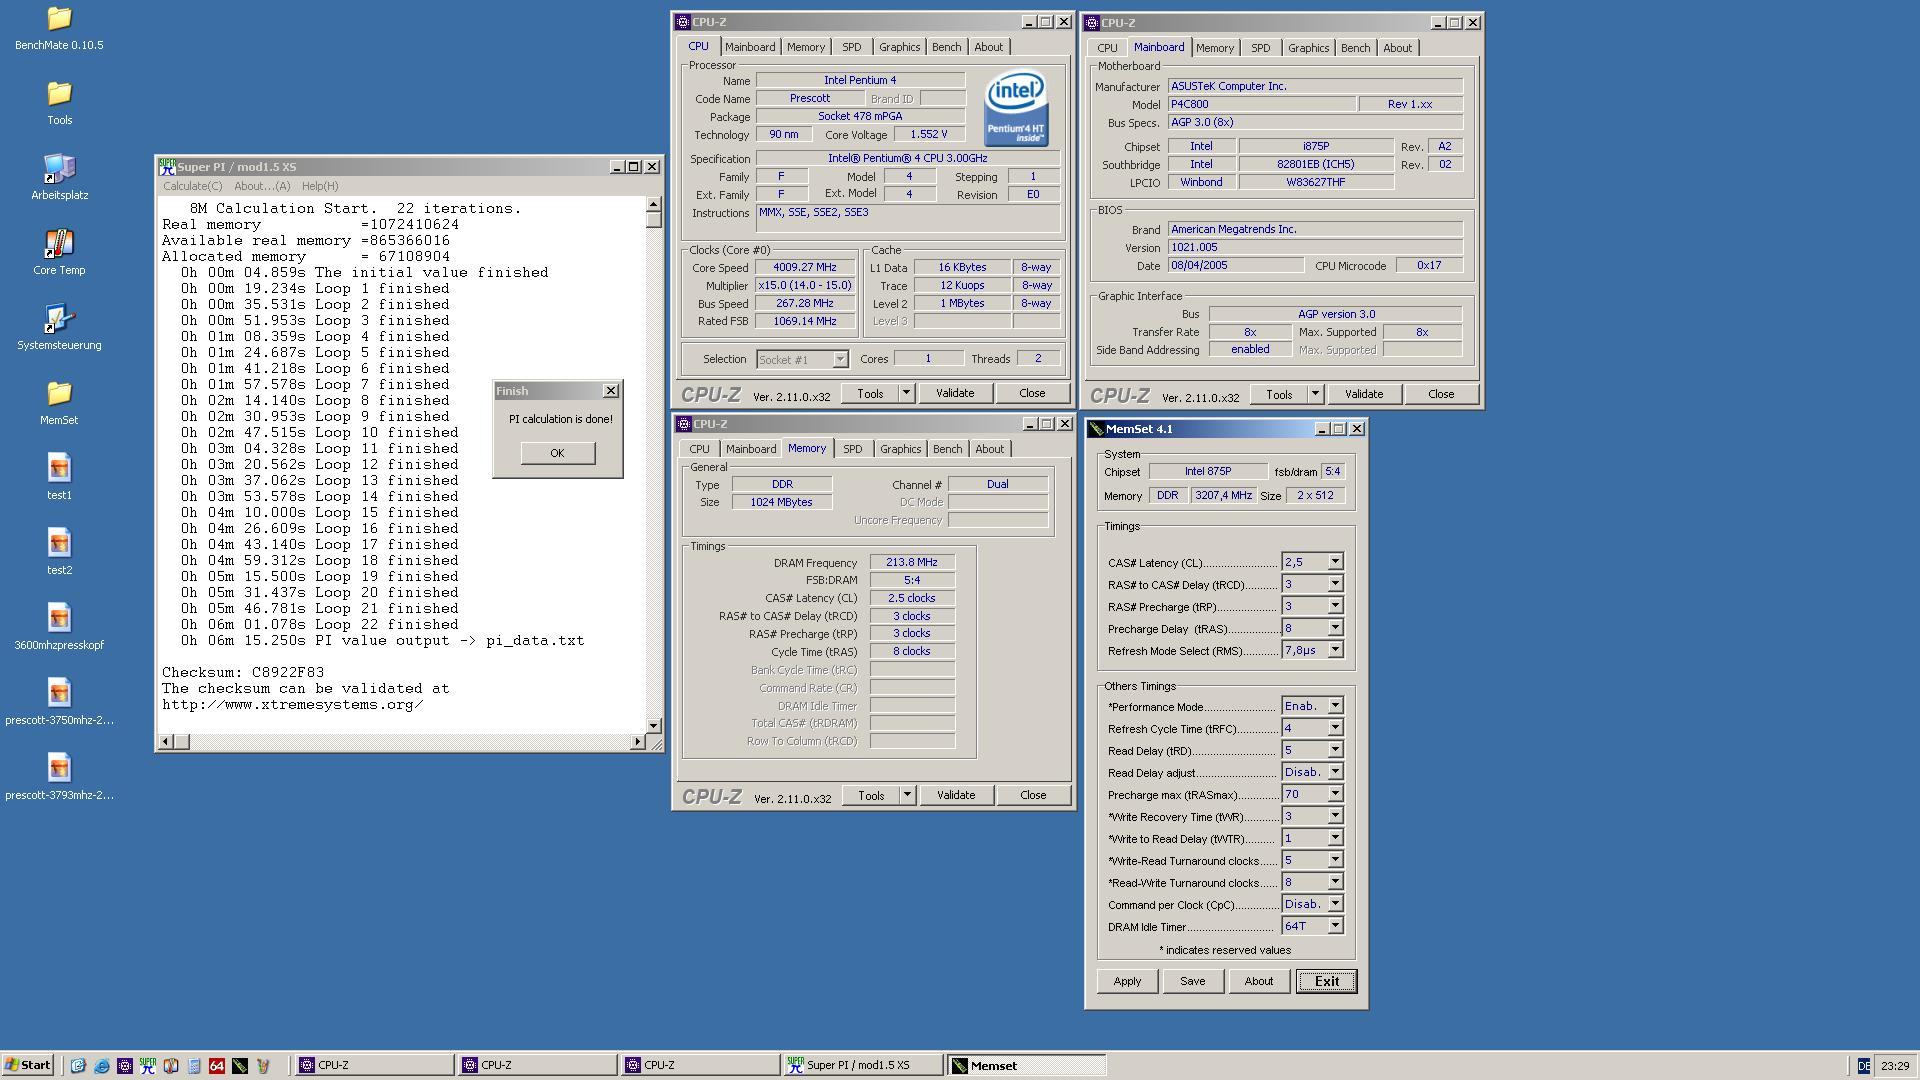Click Apply button in MemSet
Viewport: 1920px width, 1080px height.
click(x=1126, y=981)
